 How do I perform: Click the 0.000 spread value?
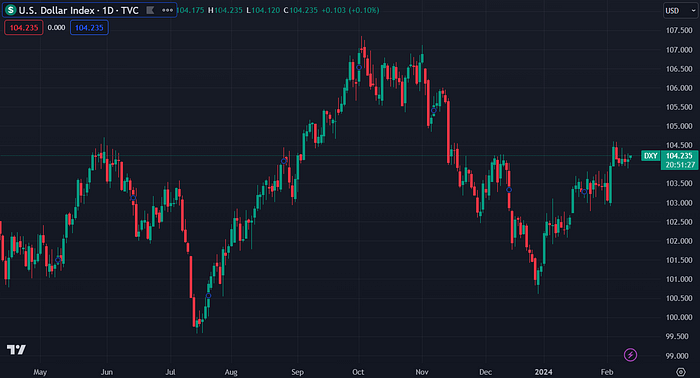coord(56,28)
